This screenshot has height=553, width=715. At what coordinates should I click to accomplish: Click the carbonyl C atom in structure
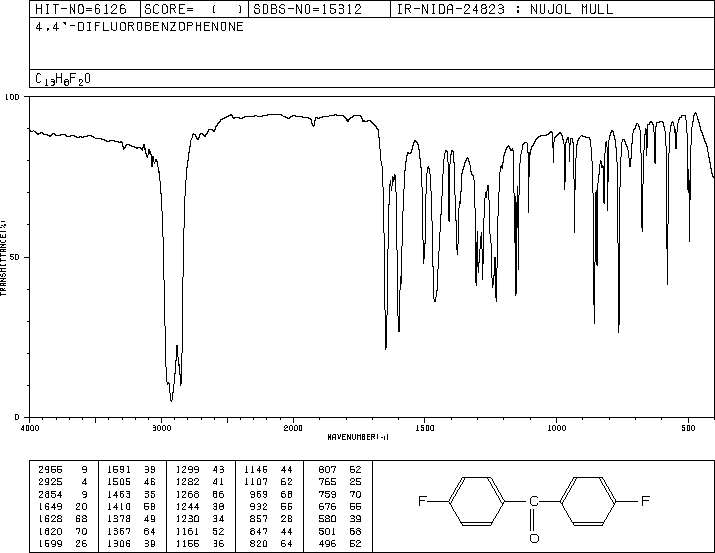point(534,501)
